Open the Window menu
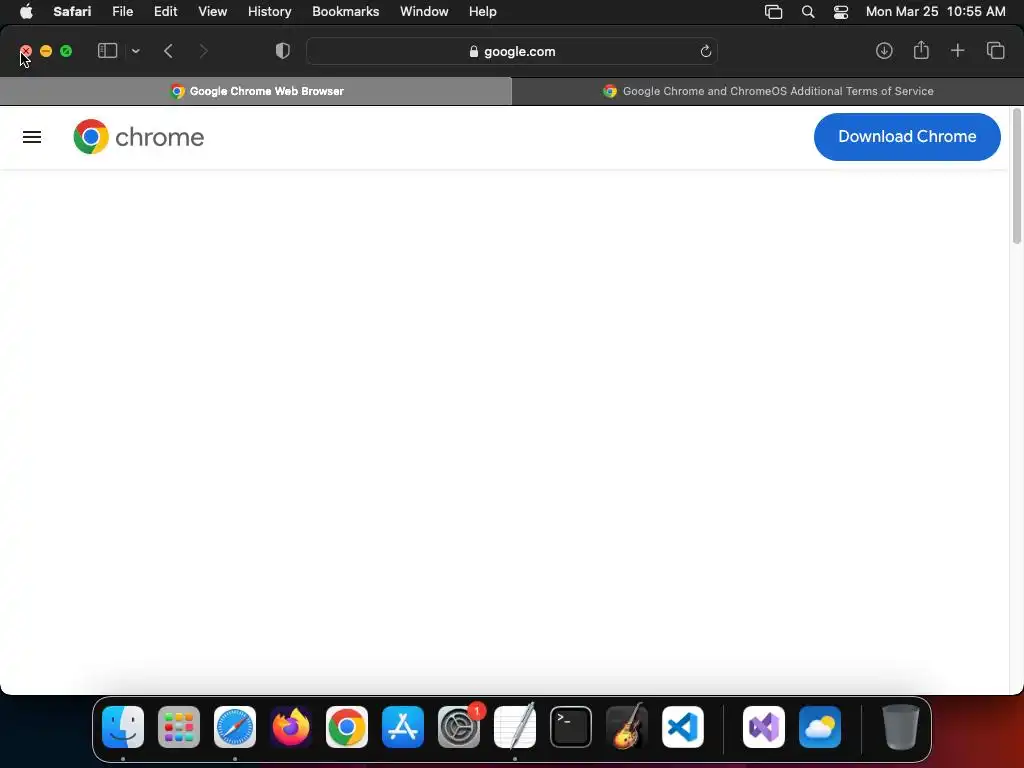 [424, 12]
